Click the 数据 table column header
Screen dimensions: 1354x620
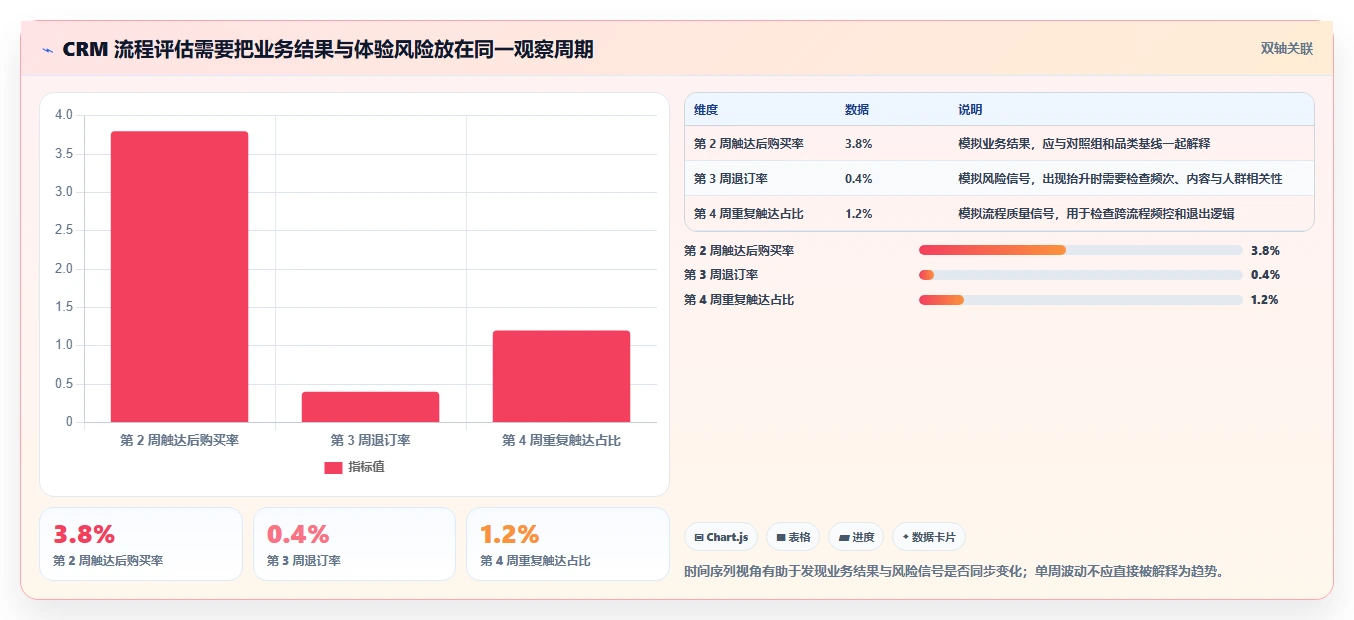click(857, 109)
